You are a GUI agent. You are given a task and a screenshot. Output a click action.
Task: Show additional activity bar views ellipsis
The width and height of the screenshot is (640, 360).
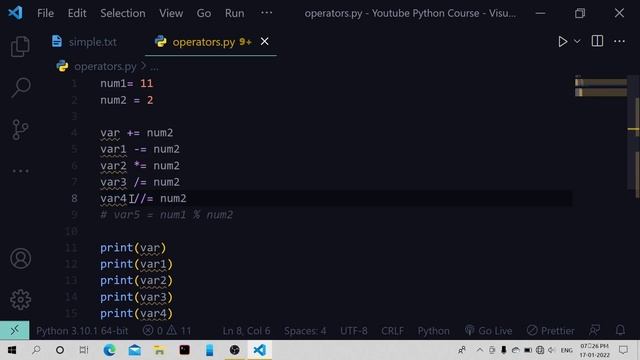click(x=20, y=171)
